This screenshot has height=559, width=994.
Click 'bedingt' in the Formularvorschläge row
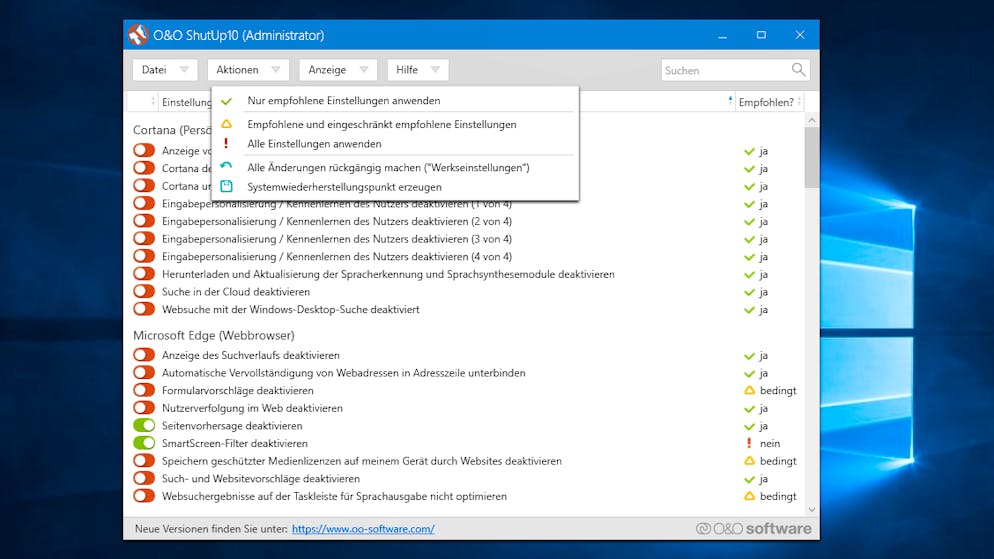click(778, 390)
